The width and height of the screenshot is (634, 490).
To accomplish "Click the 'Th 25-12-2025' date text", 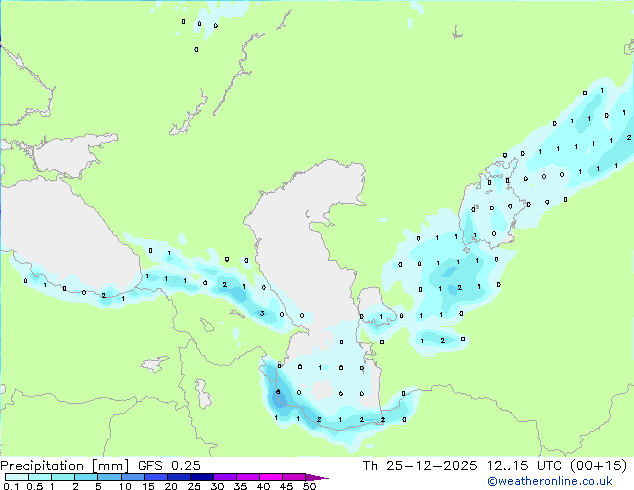I will point(420,466).
